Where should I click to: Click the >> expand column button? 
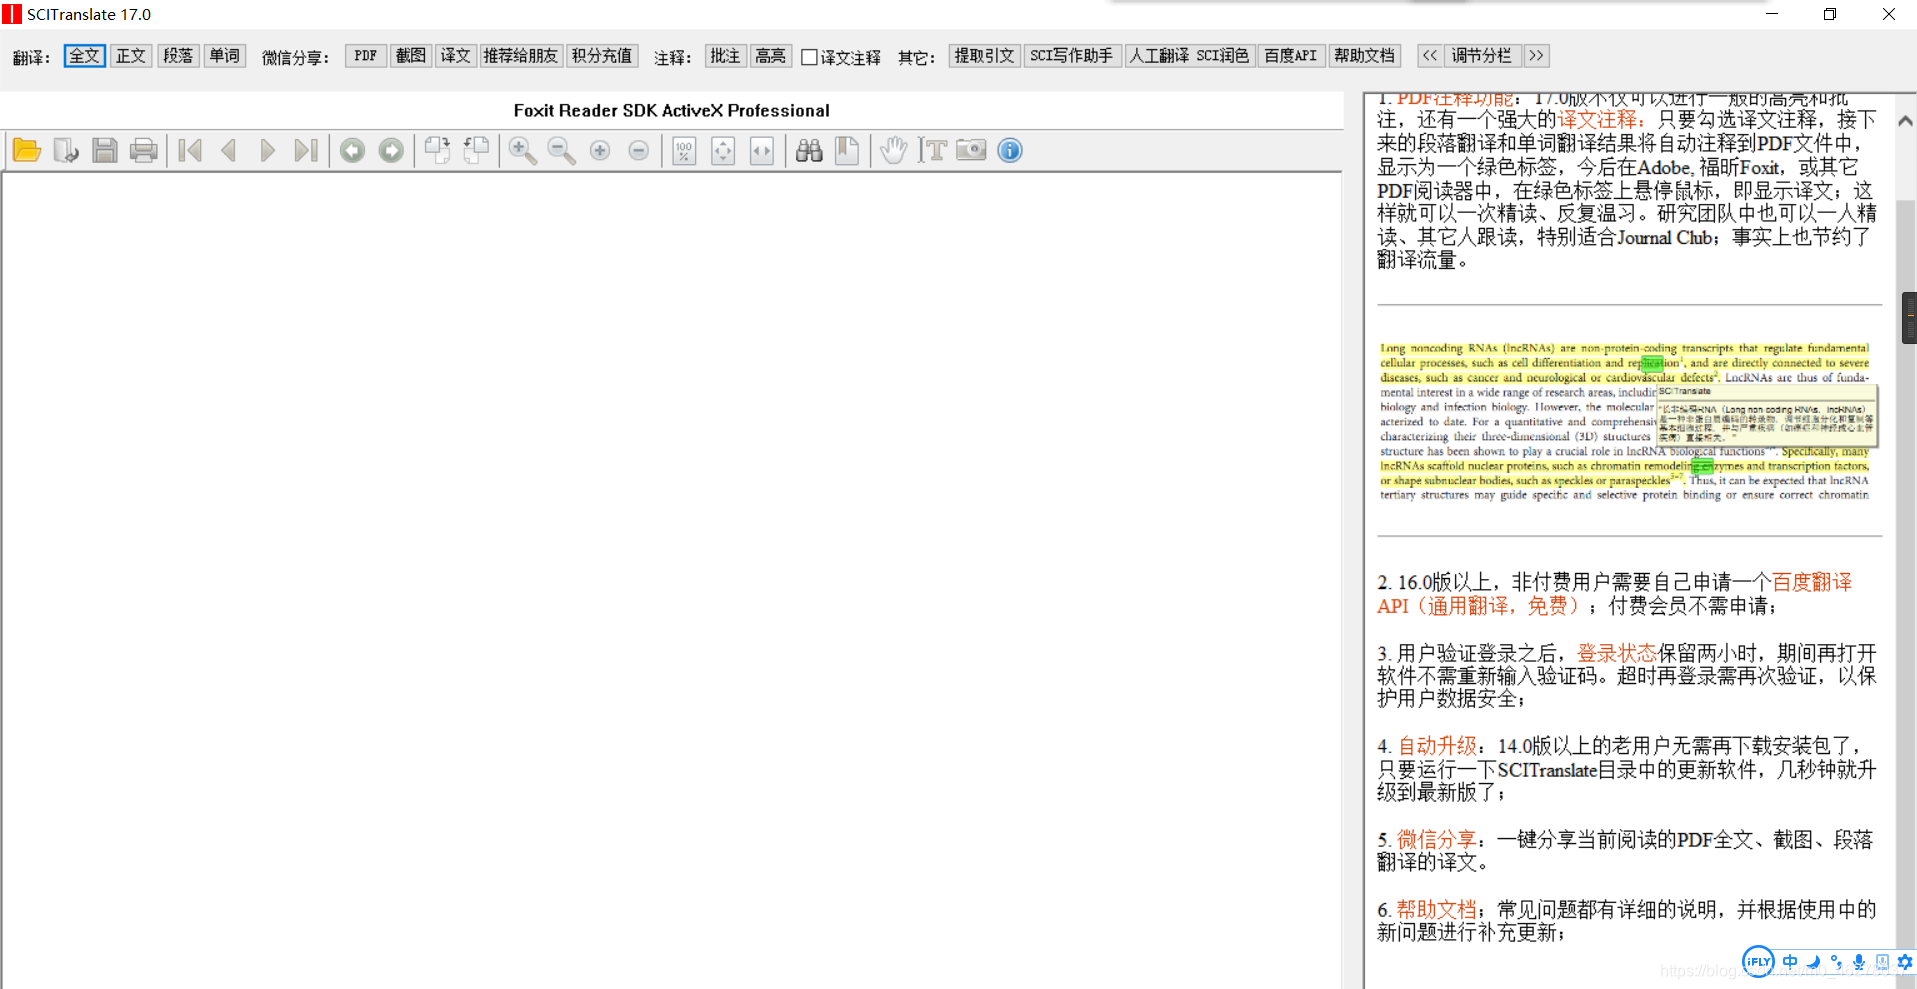coord(1536,56)
